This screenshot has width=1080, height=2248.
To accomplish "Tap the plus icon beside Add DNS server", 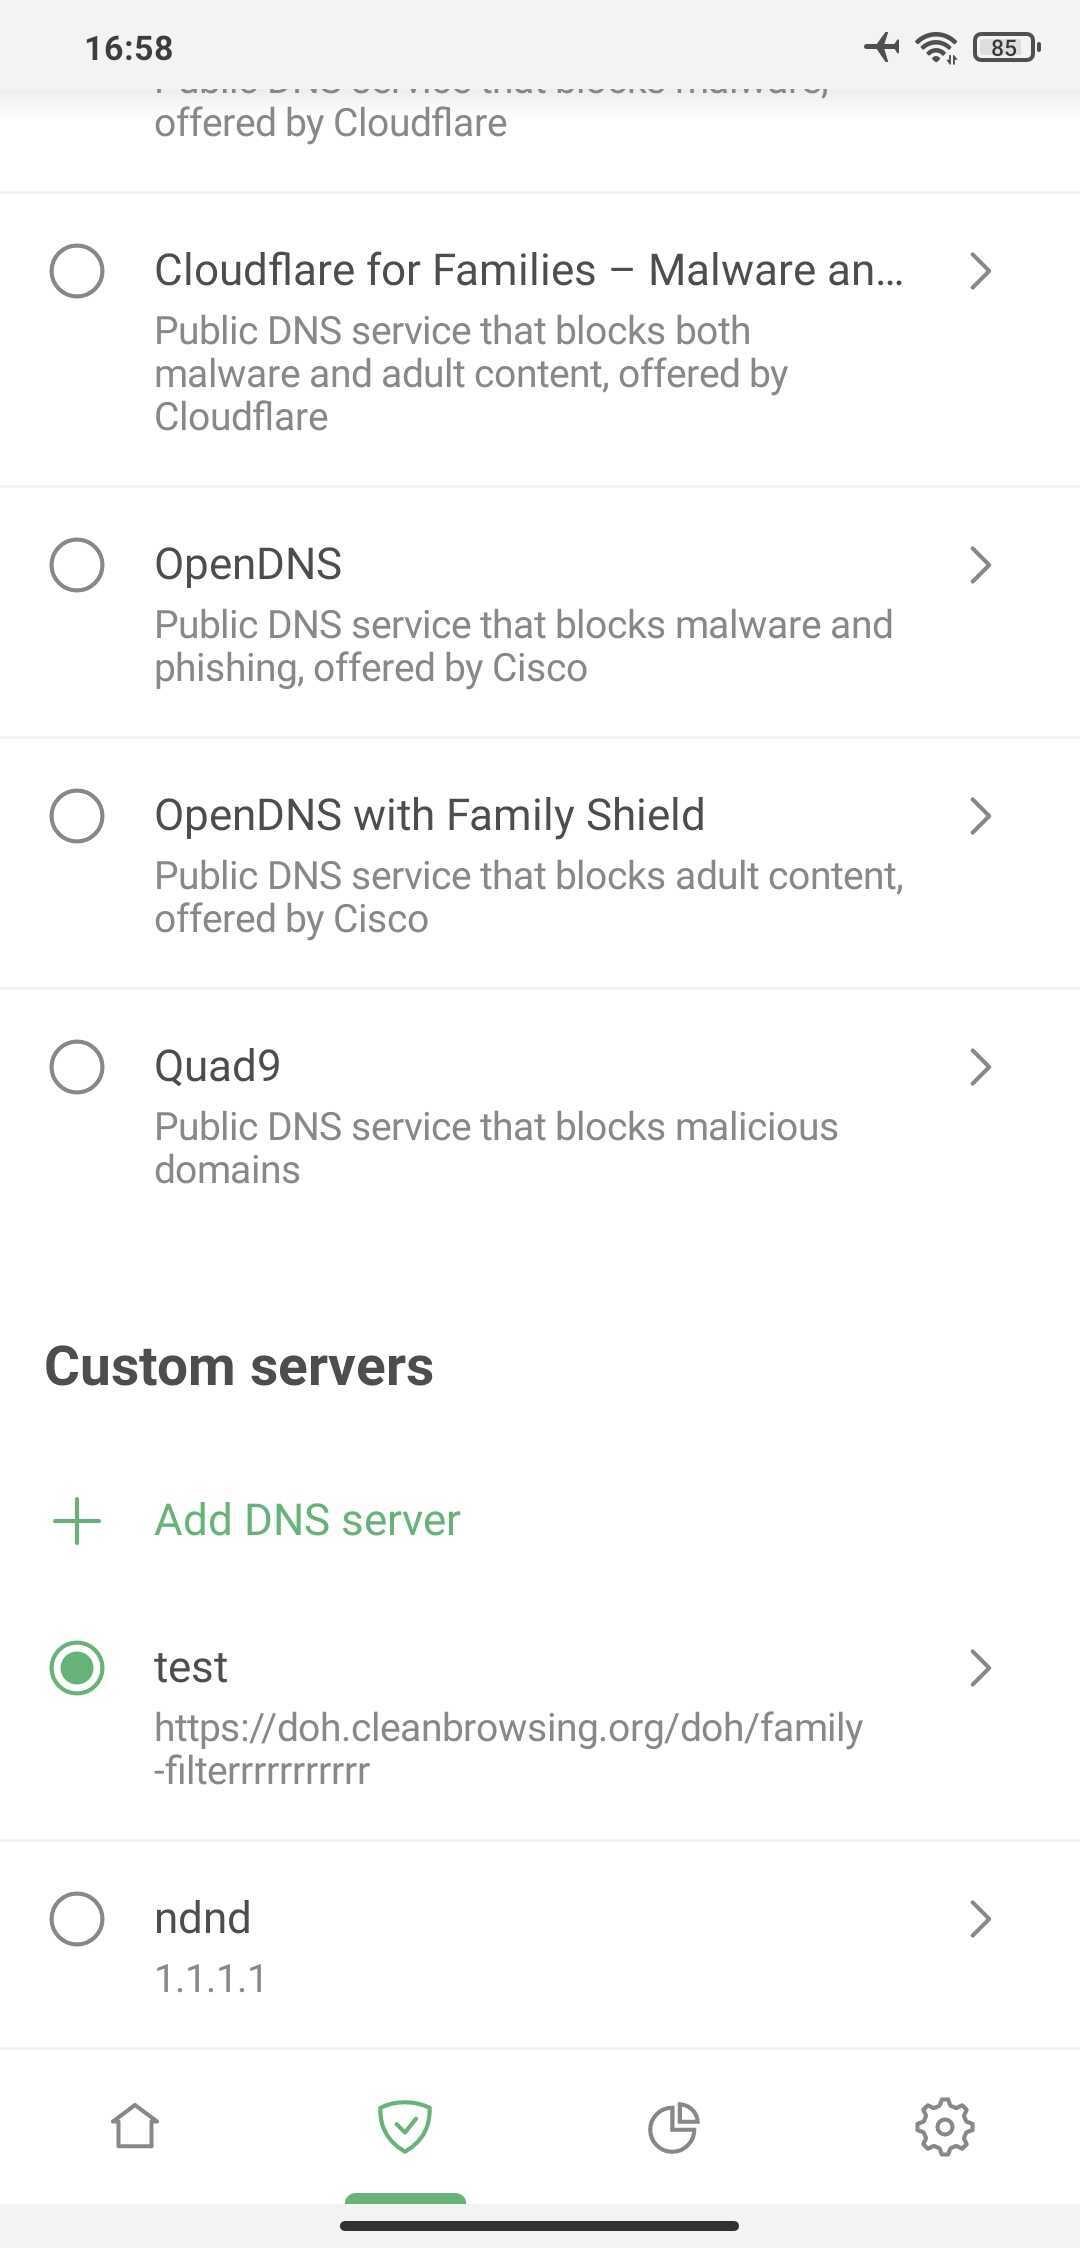I will (75, 1520).
